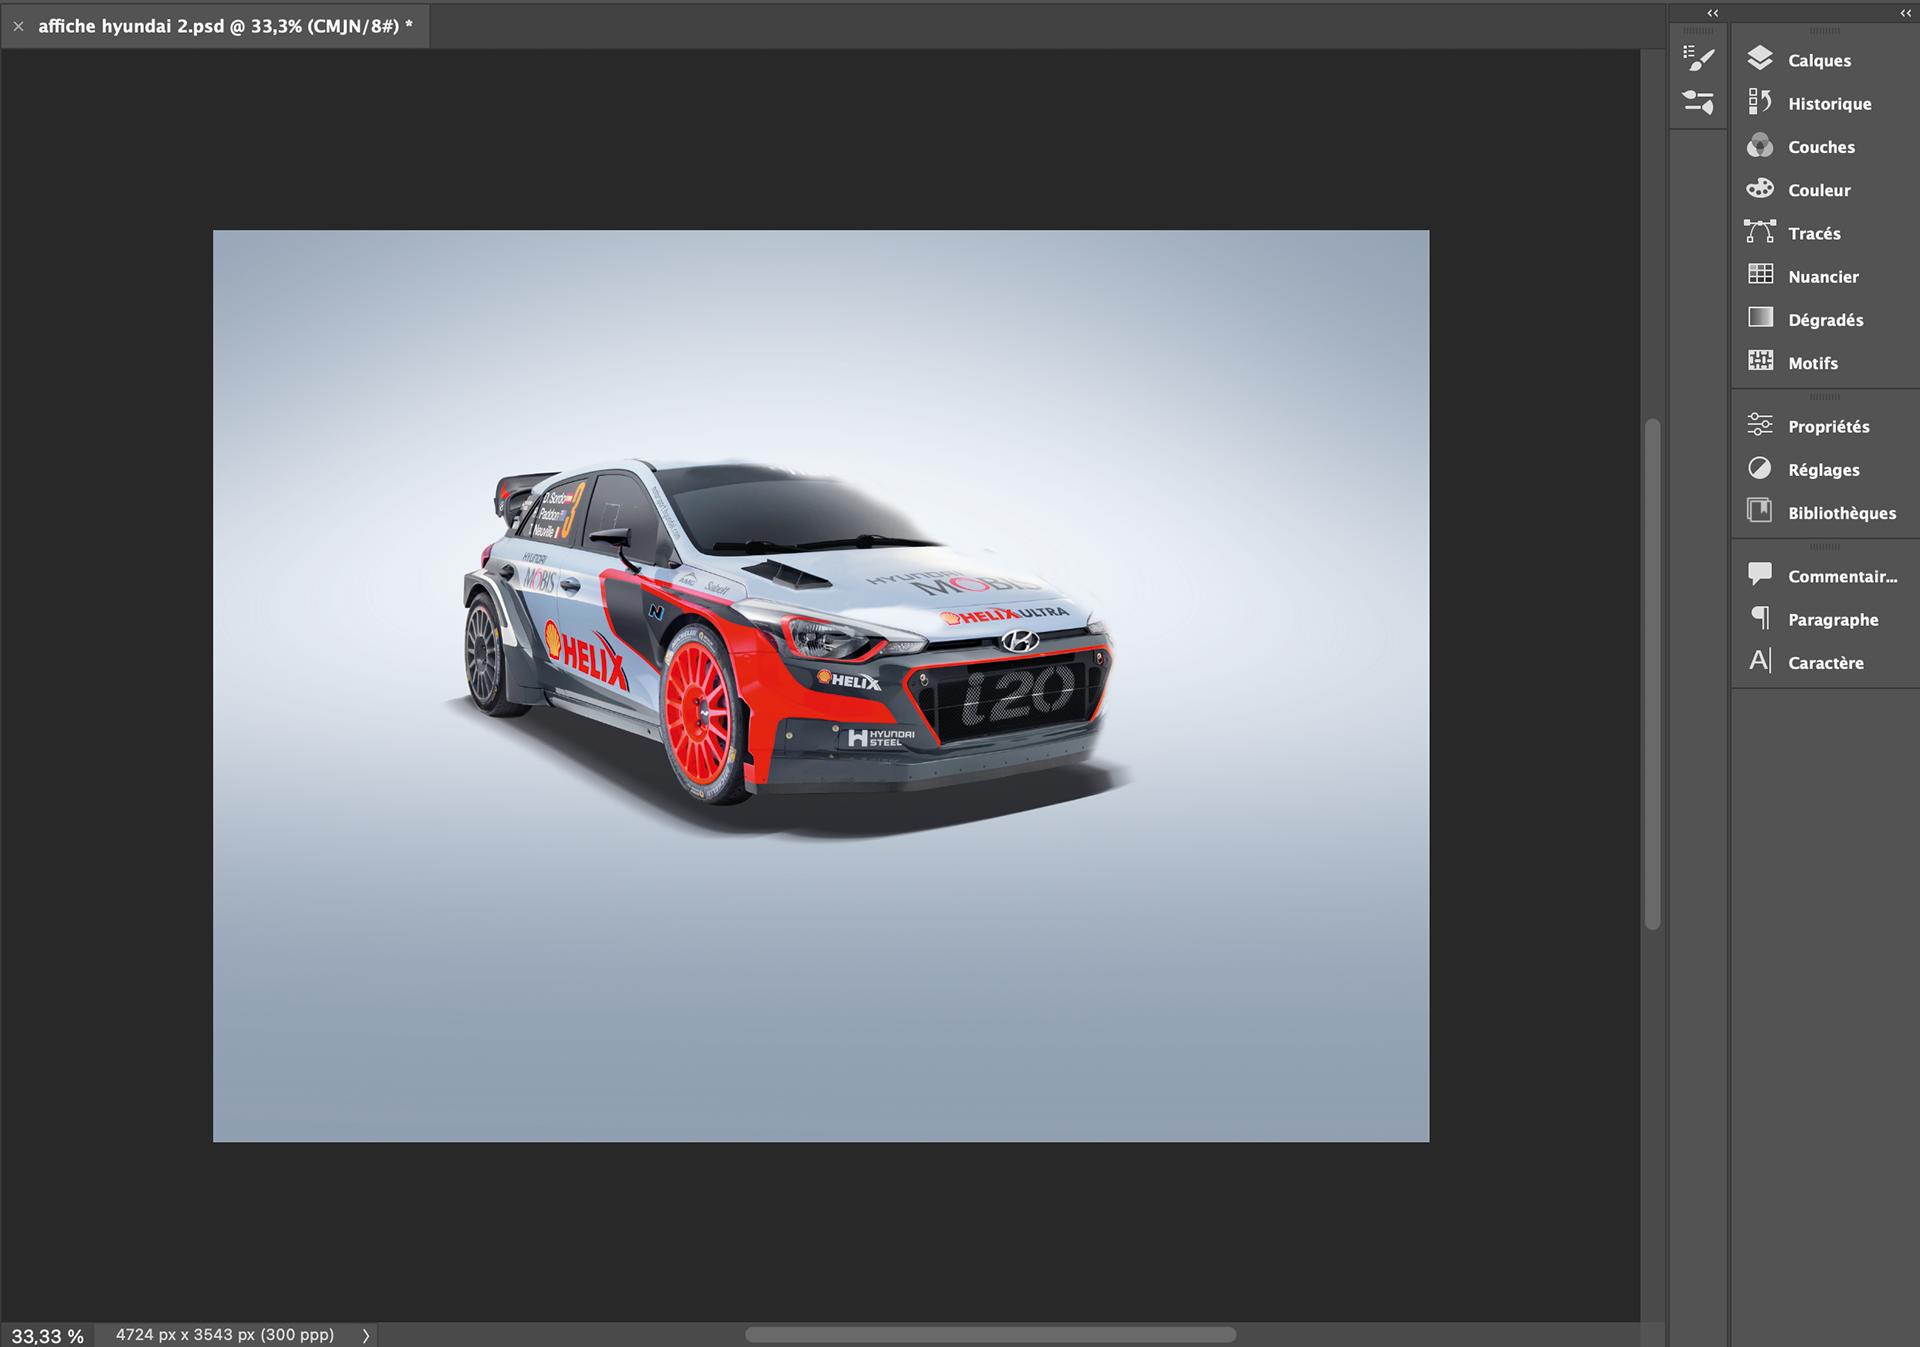Image resolution: width=1920 pixels, height=1347 pixels.
Task: Open the Historique panel icon
Action: click(x=1760, y=102)
